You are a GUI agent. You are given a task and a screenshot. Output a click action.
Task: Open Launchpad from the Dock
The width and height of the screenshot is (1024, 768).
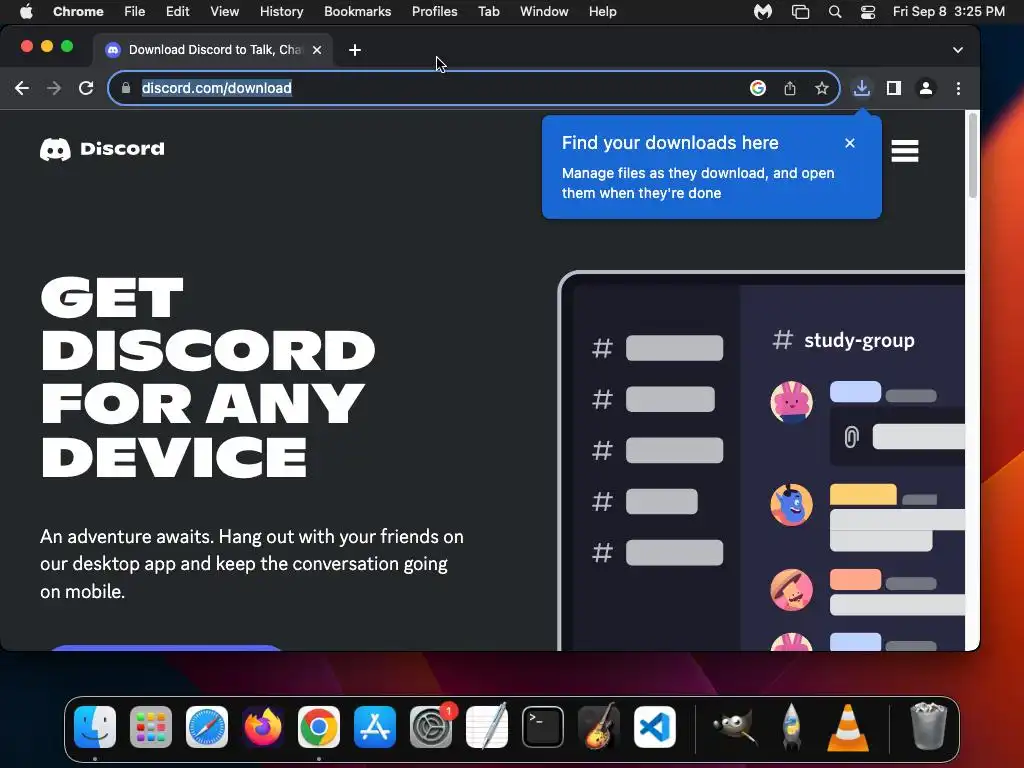click(x=151, y=726)
